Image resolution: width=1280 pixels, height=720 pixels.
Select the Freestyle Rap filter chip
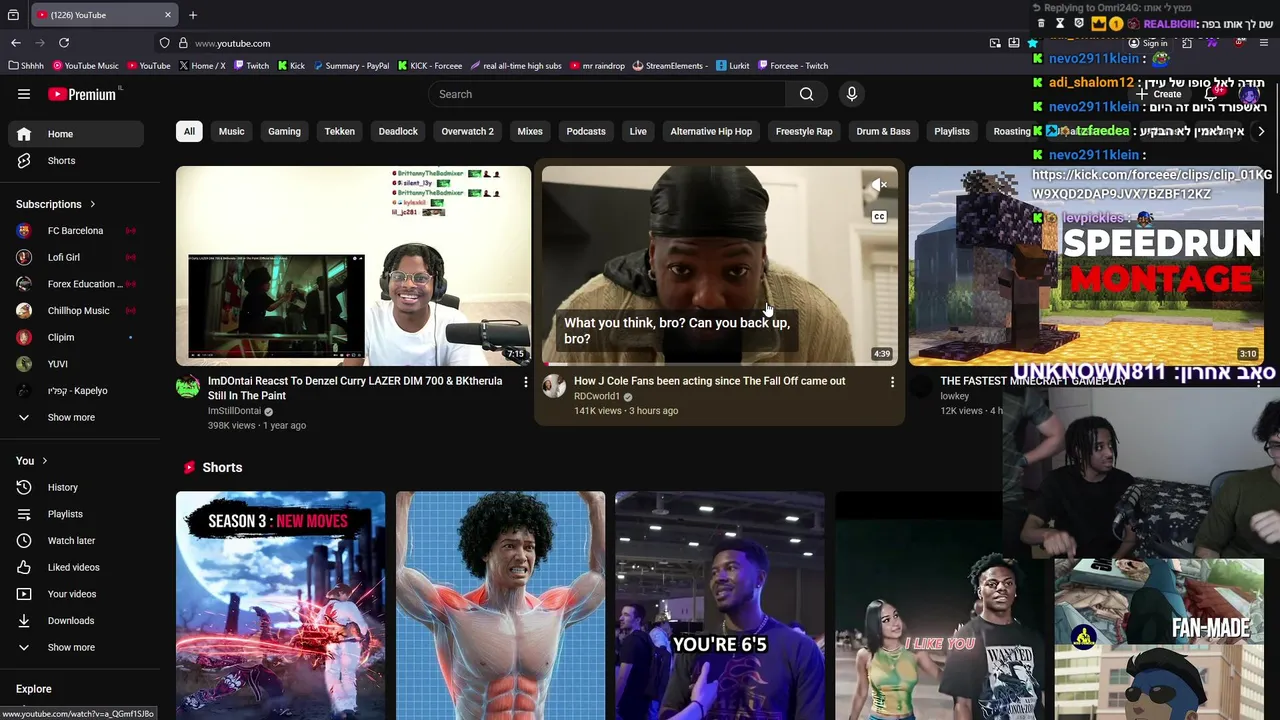point(804,131)
